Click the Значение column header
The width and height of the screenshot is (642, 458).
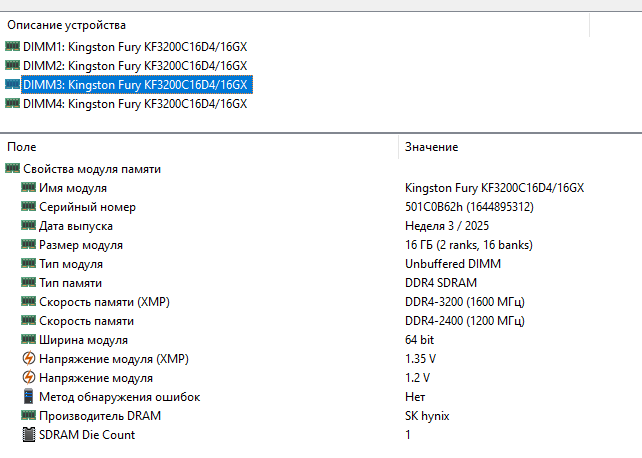pyautogui.click(x=431, y=147)
